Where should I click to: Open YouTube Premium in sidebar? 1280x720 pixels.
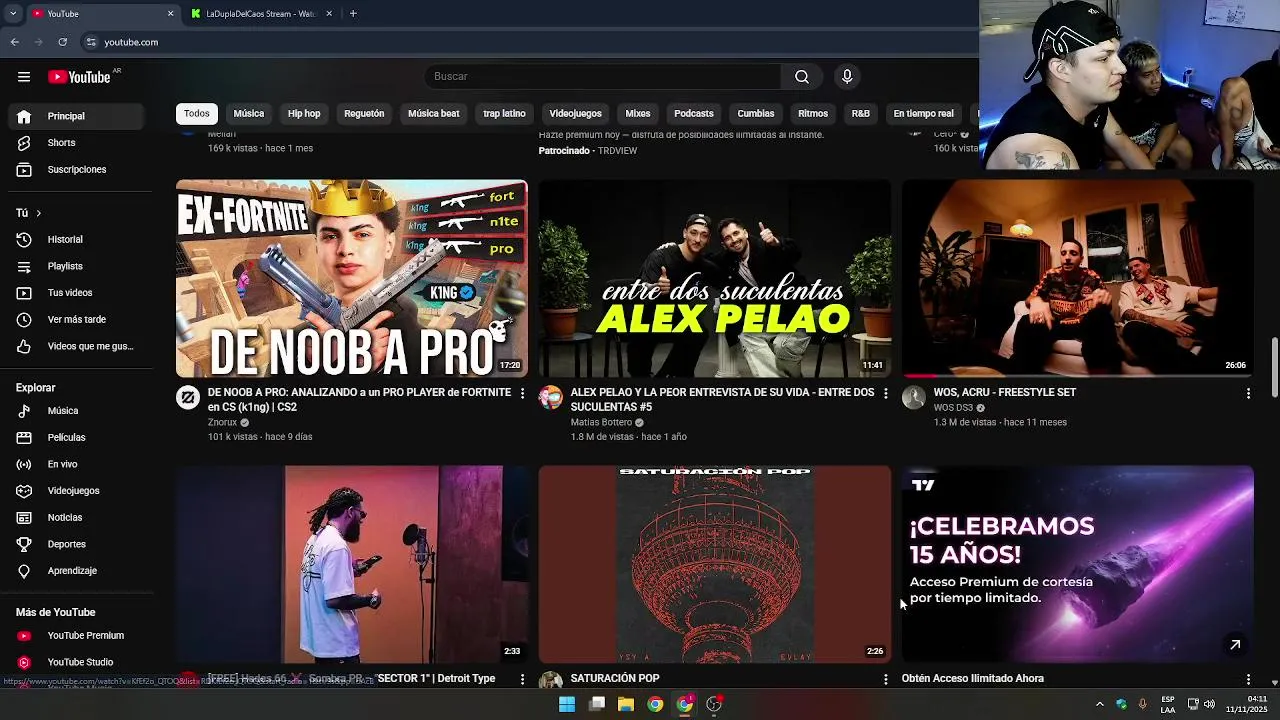[78, 636]
